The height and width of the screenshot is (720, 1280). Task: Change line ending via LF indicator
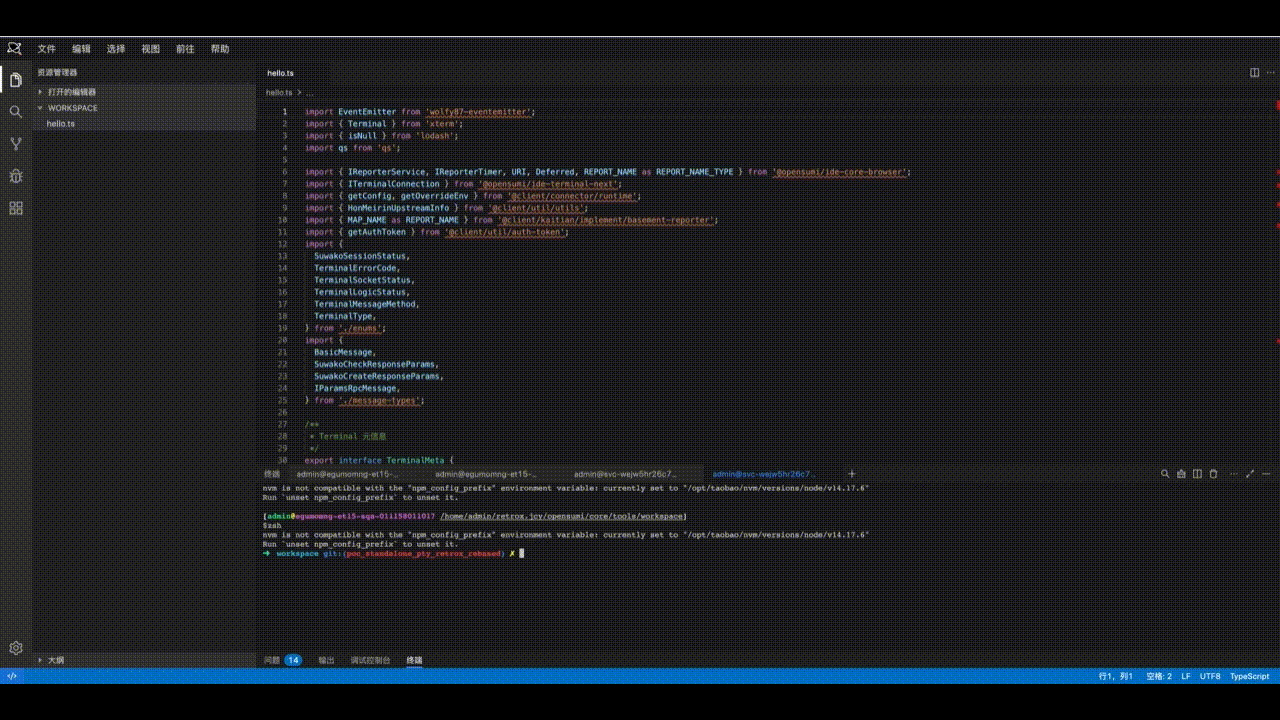tap(1186, 676)
